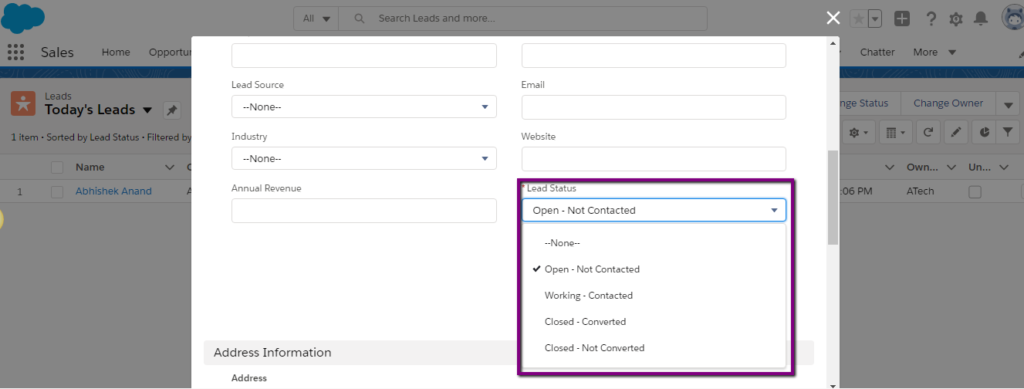Click the Website input field
Image resolution: width=1024 pixels, height=389 pixels.
click(654, 159)
